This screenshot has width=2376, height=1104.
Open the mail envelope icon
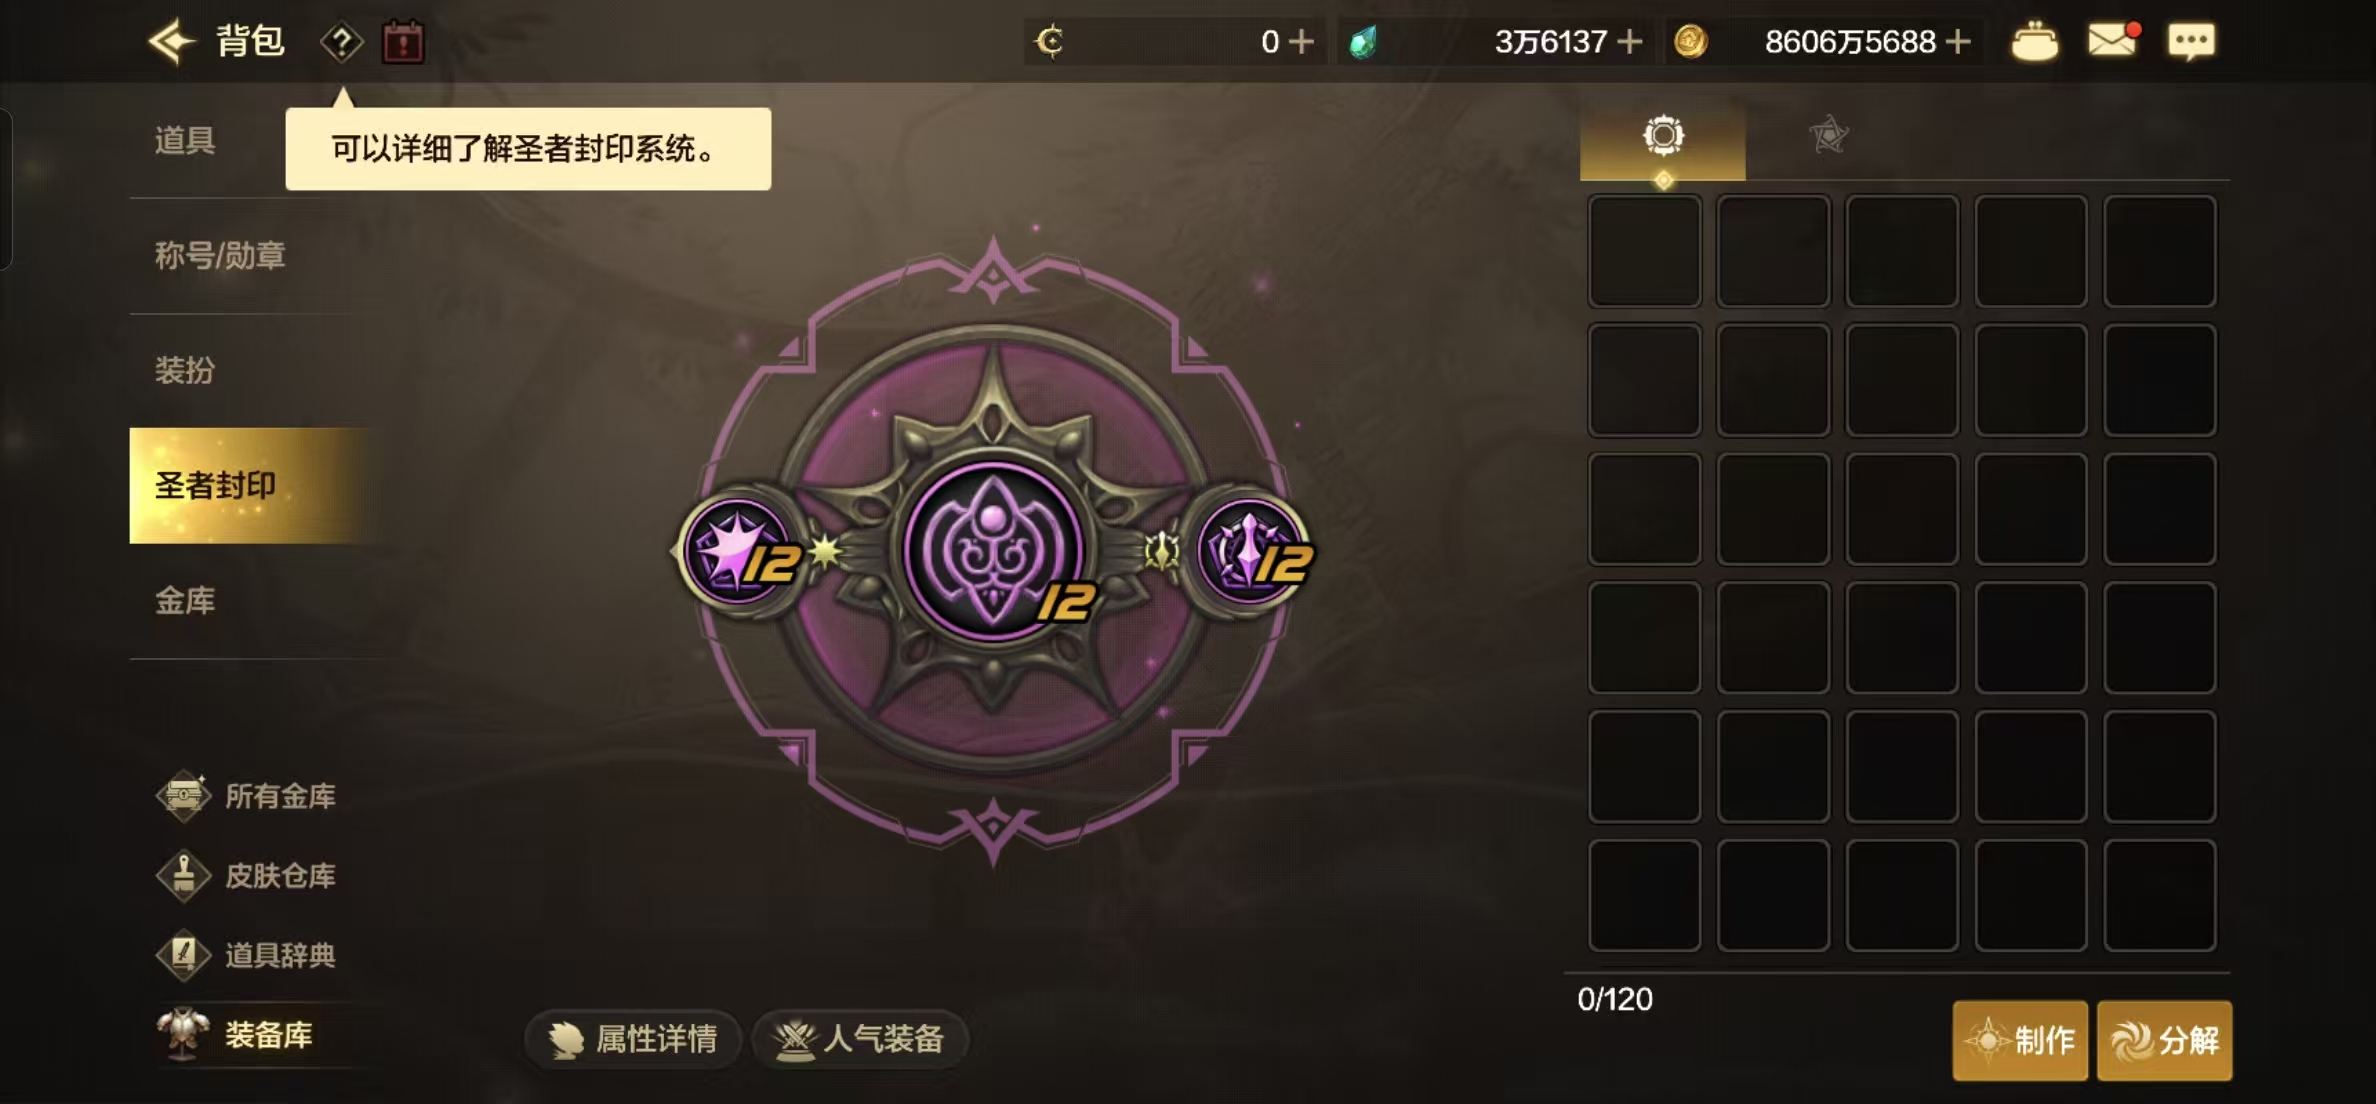(2112, 41)
